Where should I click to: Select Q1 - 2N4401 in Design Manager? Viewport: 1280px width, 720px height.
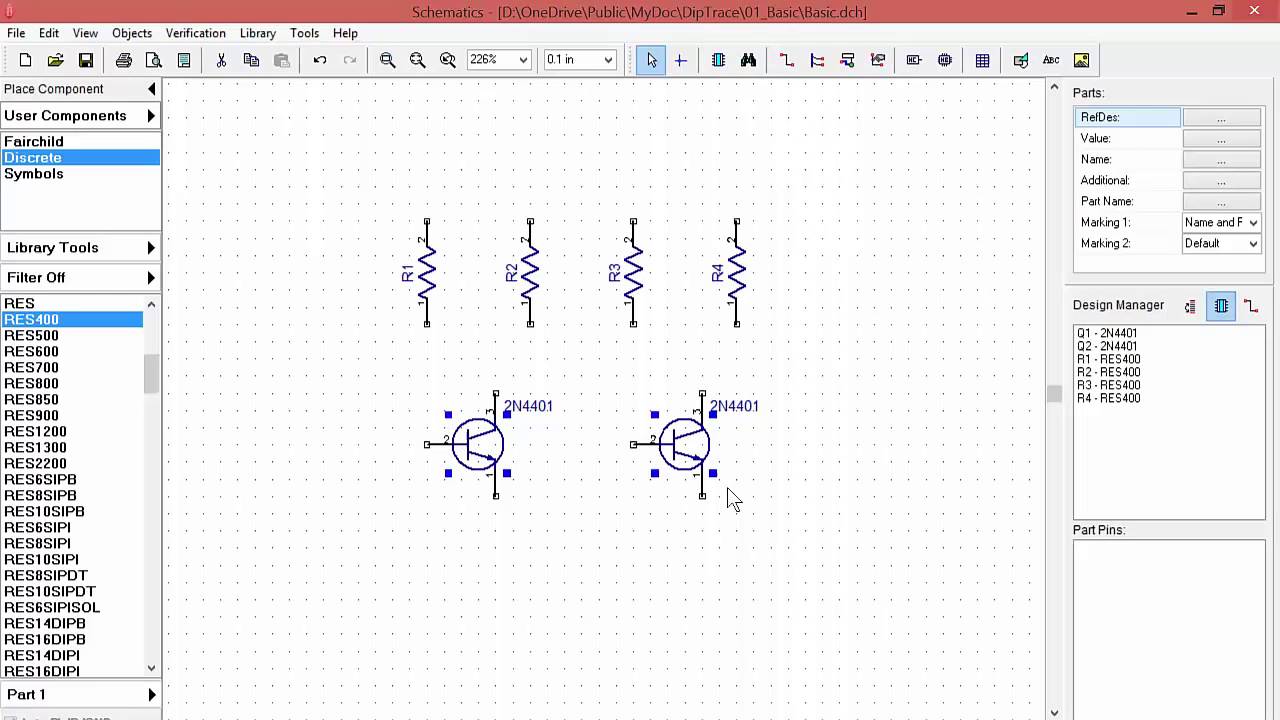click(1107, 333)
